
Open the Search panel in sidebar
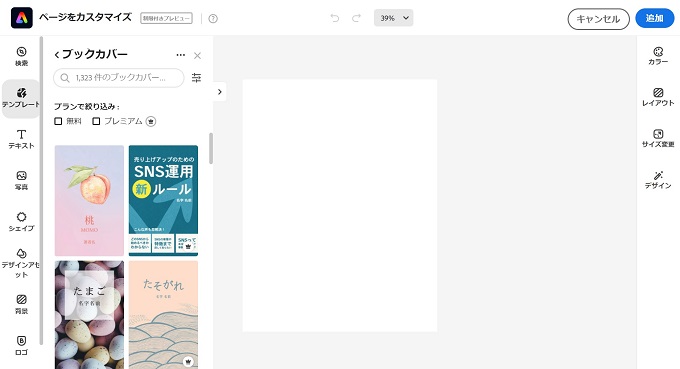[x=21, y=56]
